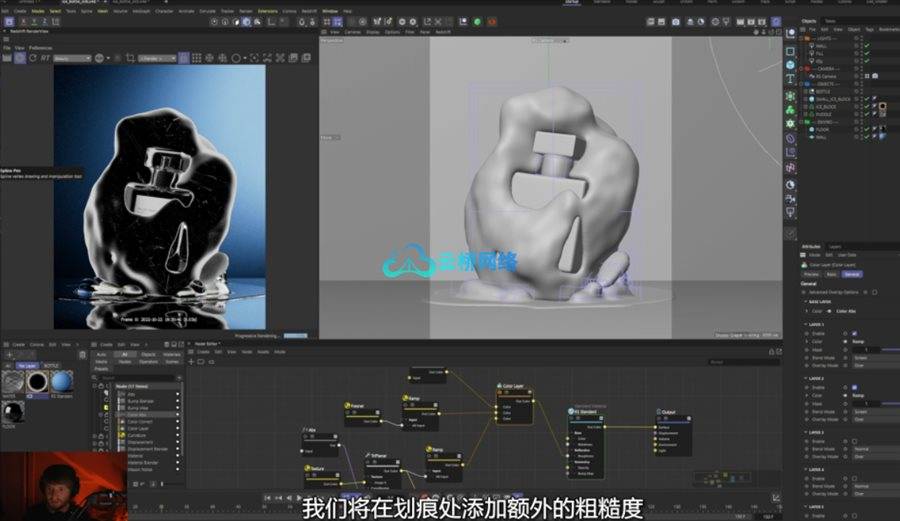Select the blue RS Standard material thumbnail

pos(61,382)
